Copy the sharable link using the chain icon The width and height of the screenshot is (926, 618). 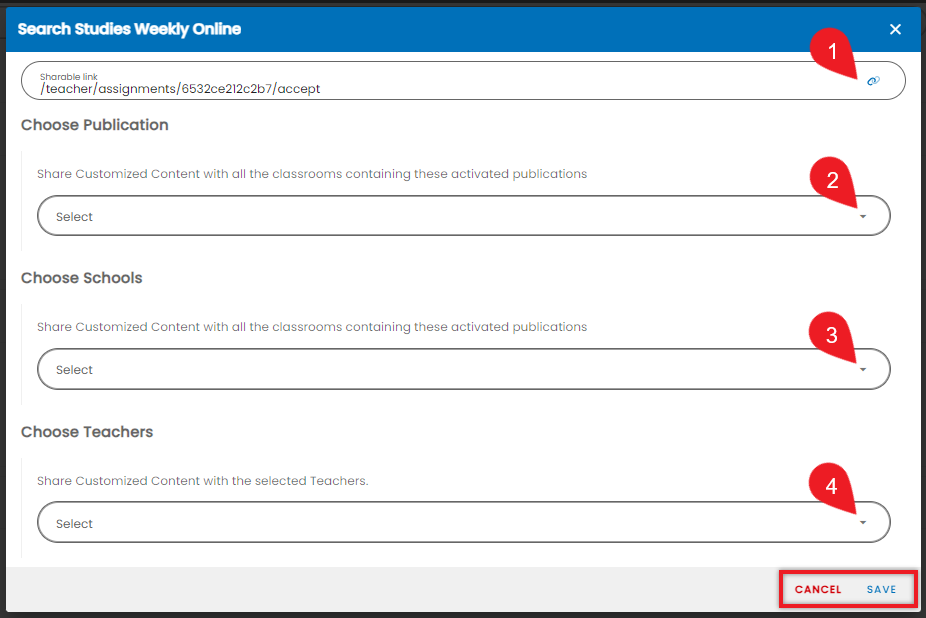(x=873, y=81)
